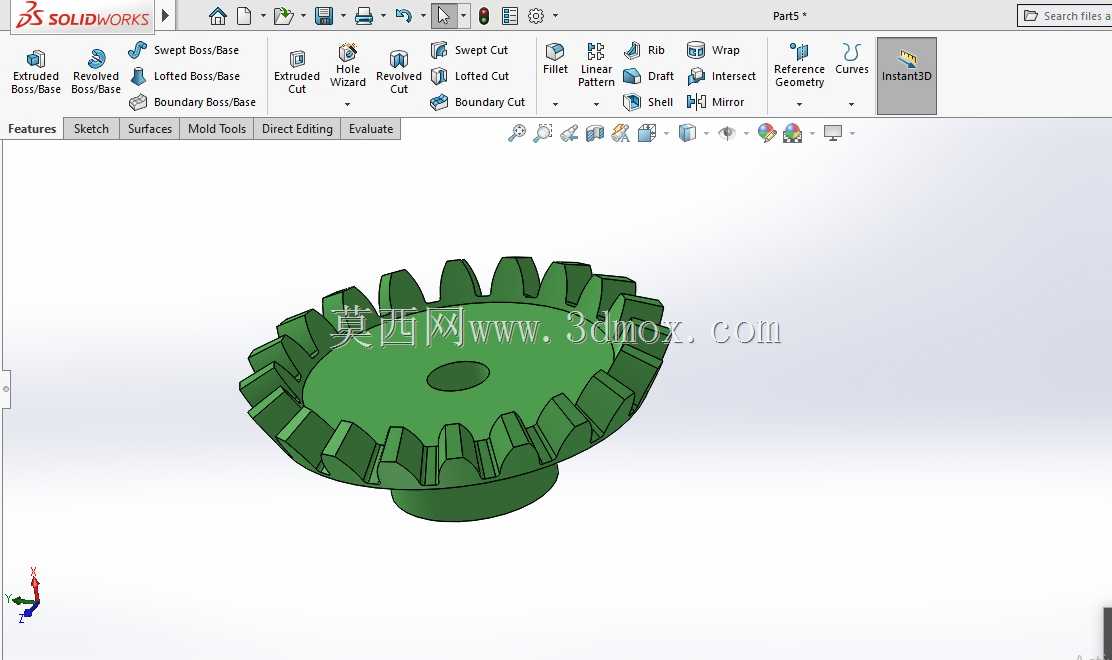
Task: Click Edit Appearance color ball
Action: [x=767, y=133]
